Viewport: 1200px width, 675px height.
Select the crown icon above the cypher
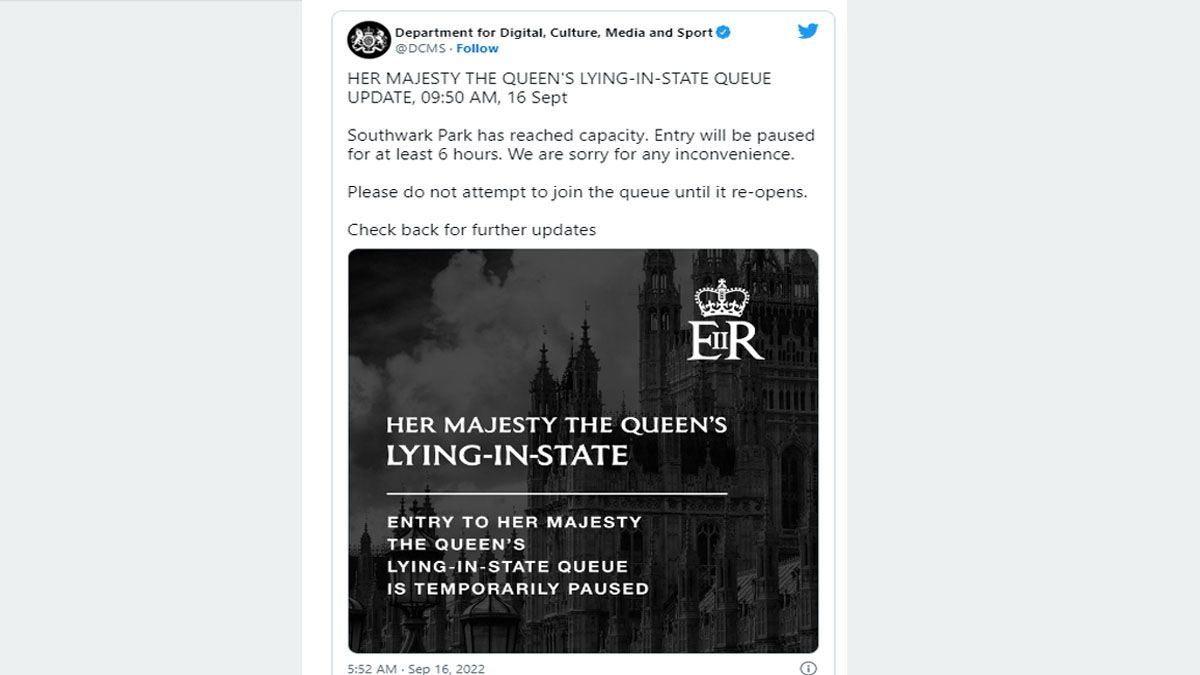click(722, 299)
